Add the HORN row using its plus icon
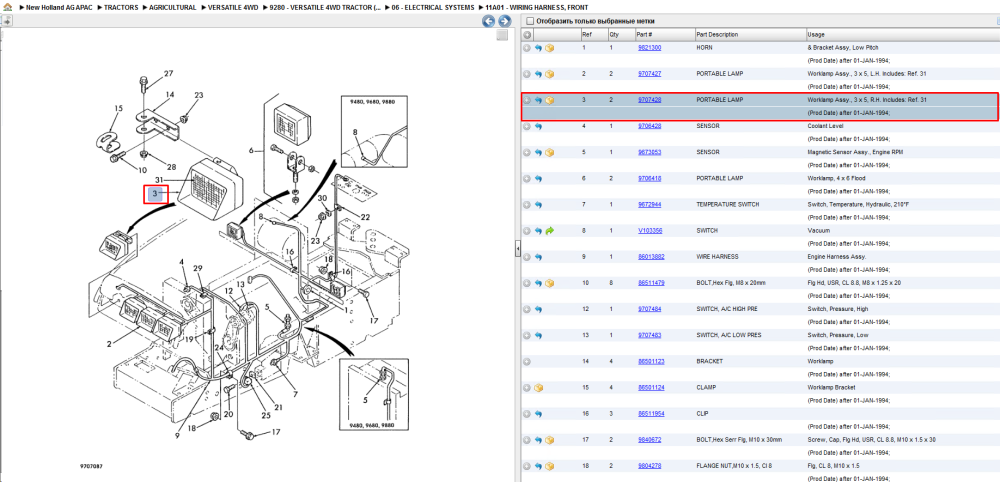Viewport: 1000px width, 482px height. [x=527, y=48]
